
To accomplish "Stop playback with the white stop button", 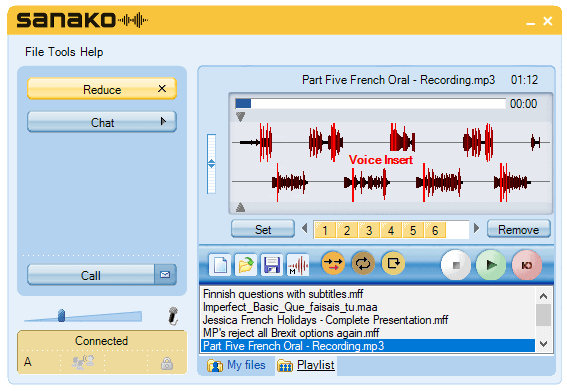I will click(x=456, y=265).
